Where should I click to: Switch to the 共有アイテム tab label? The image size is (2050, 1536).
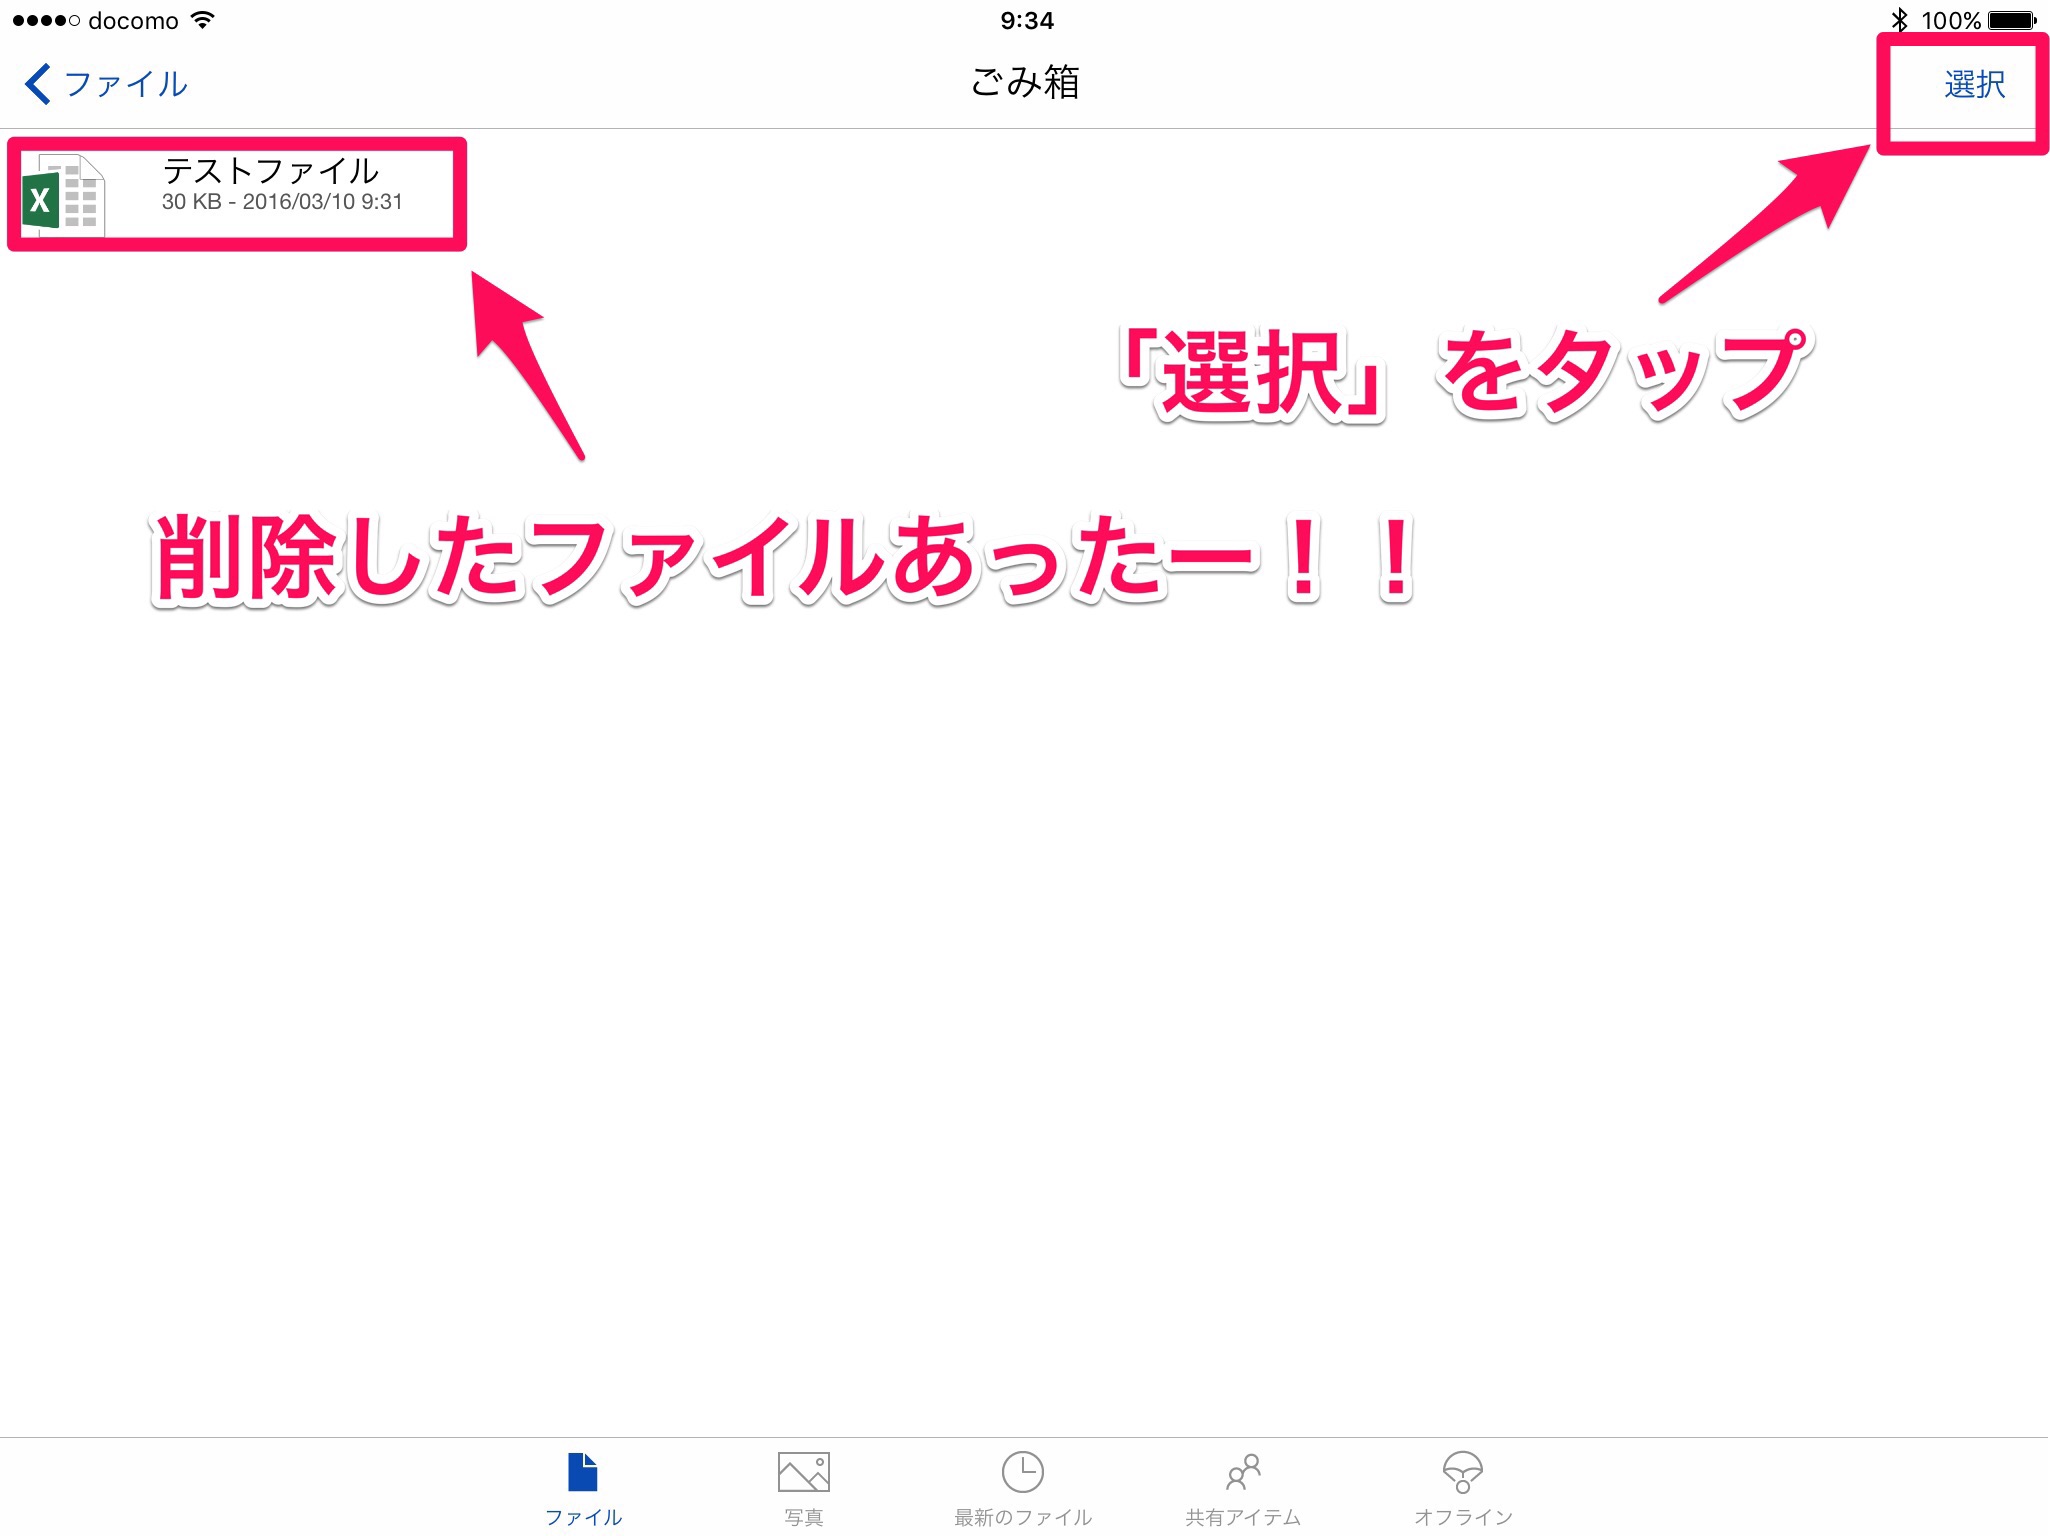(1243, 1517)
